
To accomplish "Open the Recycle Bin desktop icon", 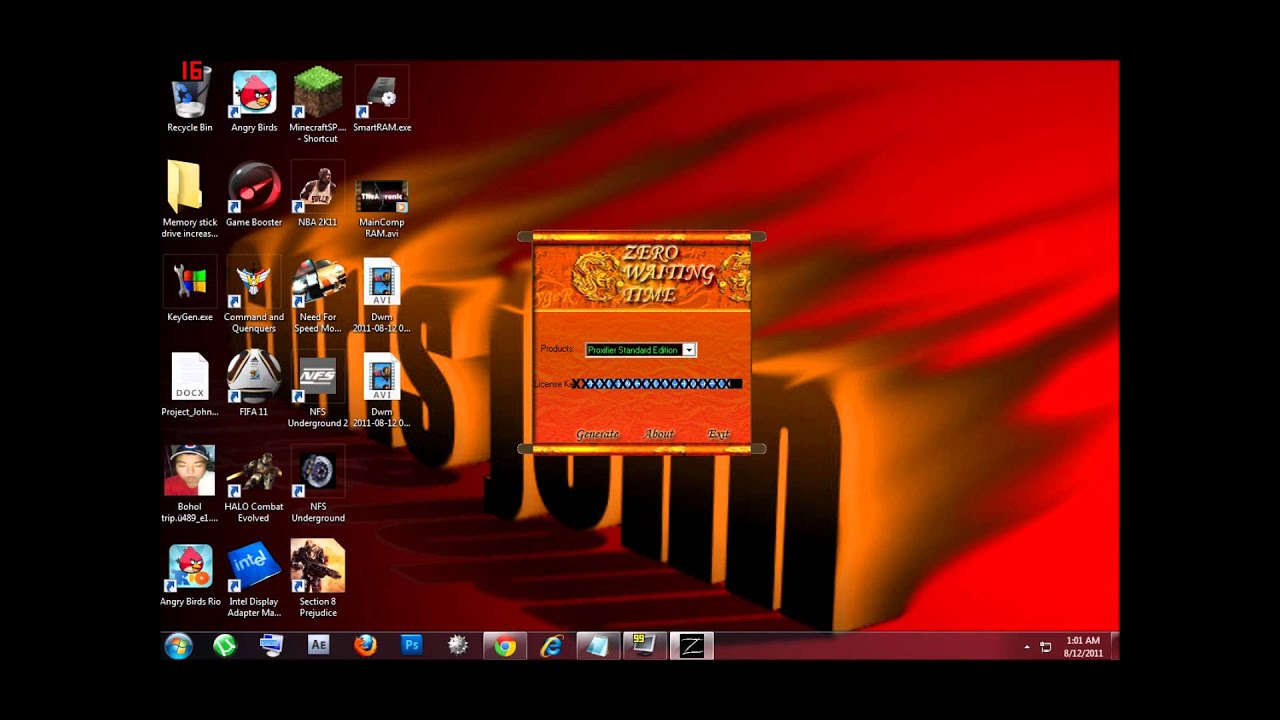I will click(x=189, y=98).
